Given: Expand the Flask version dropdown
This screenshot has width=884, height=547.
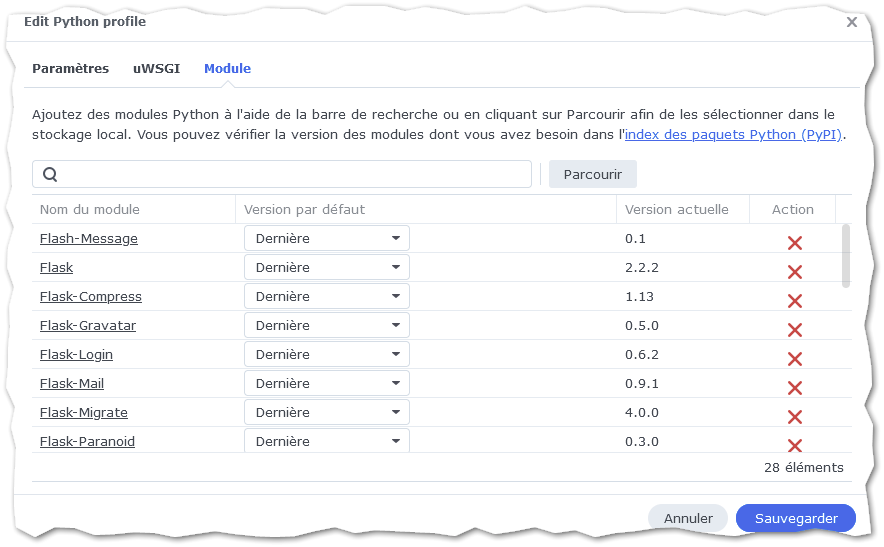Looking at the screenshot, I should tap(326, 268).
